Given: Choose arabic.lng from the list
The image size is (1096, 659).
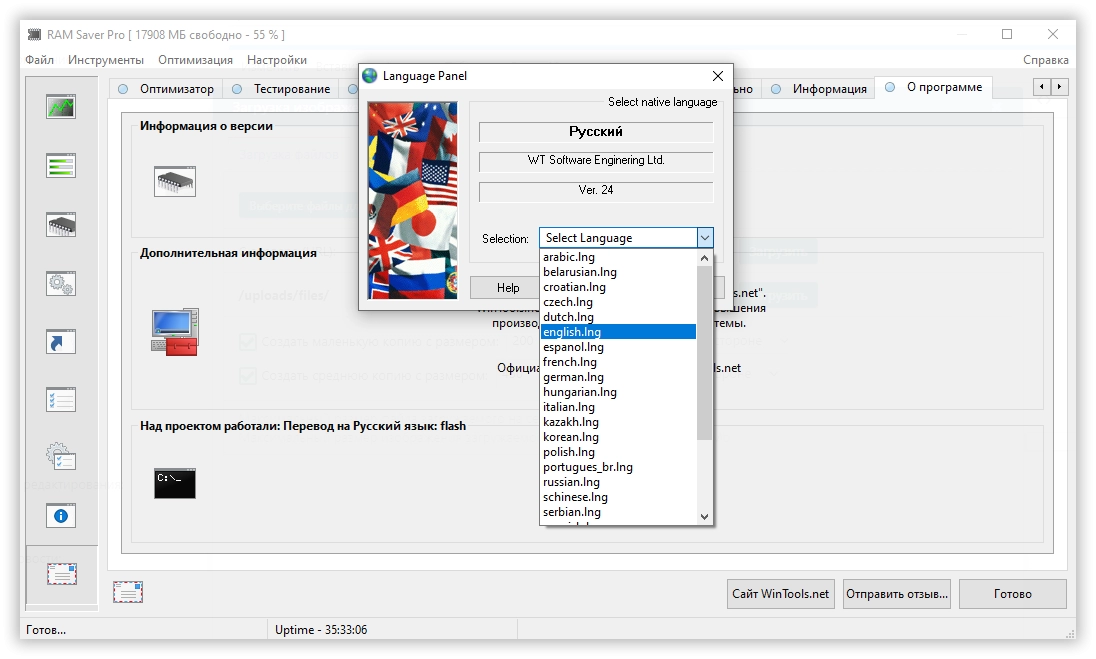Looking at the screenshot, I should (x=619, y=257).
